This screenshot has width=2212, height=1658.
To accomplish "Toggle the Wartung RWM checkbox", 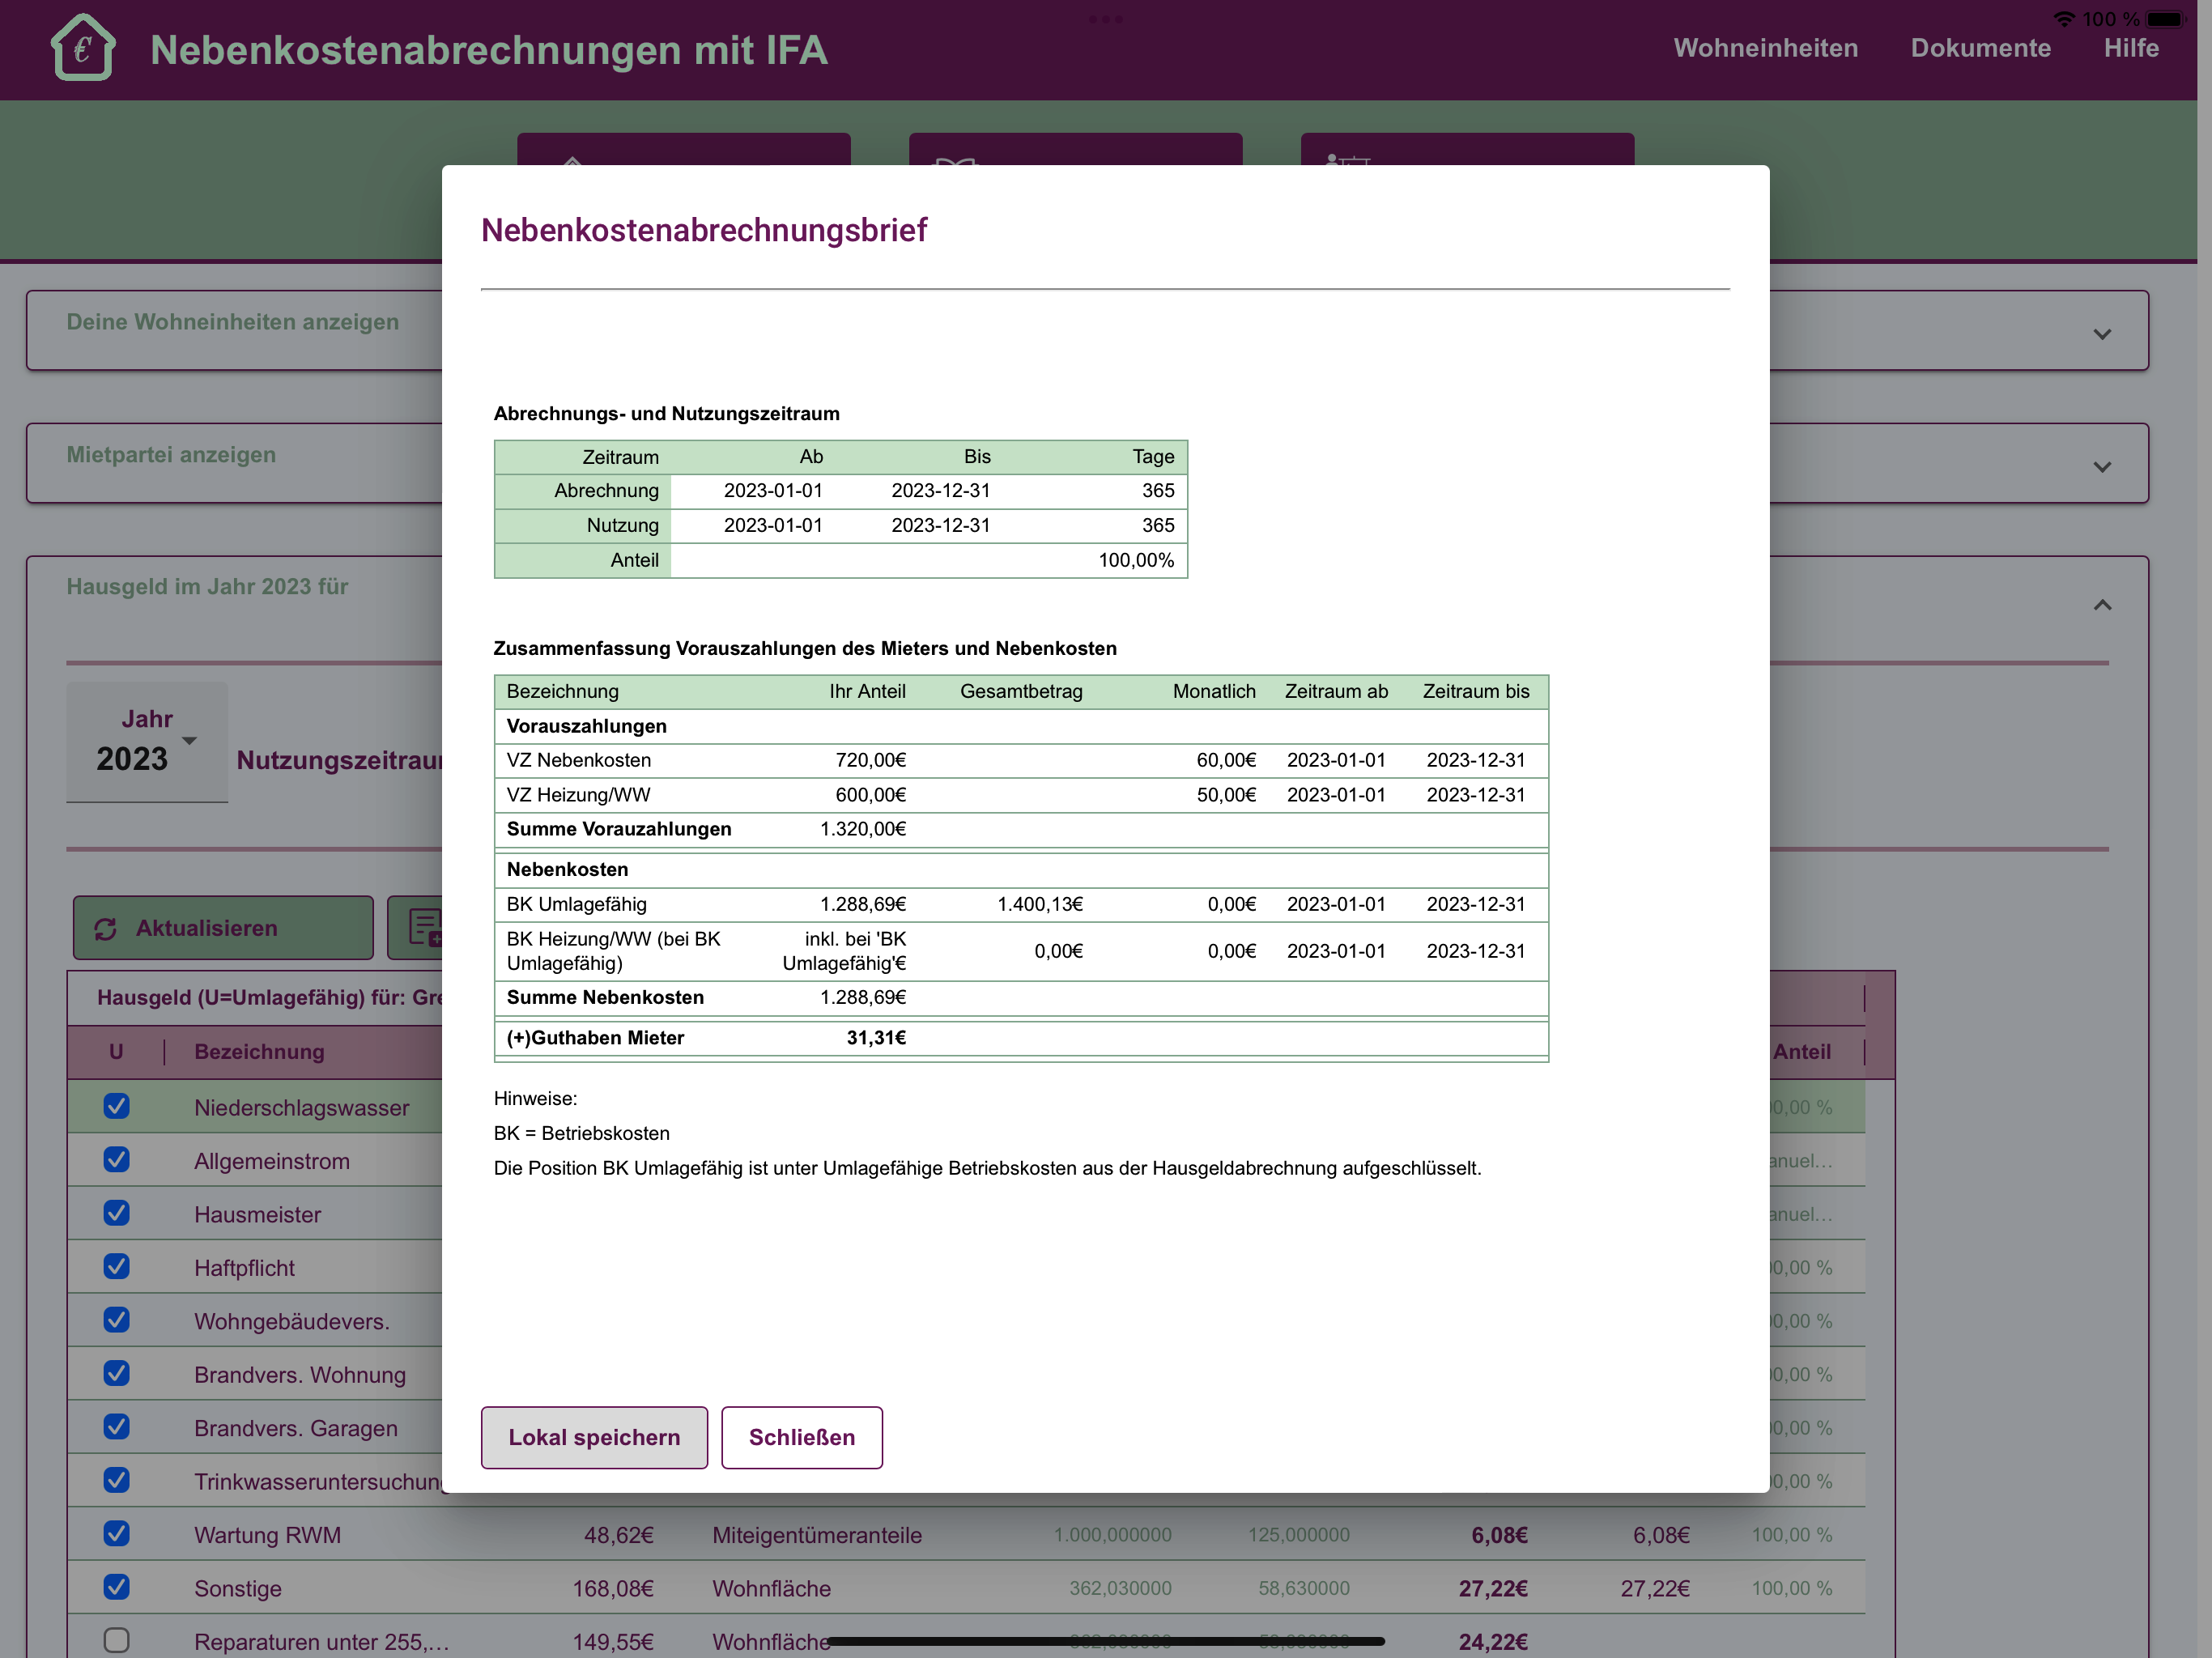I will (x=116, y=1534).
